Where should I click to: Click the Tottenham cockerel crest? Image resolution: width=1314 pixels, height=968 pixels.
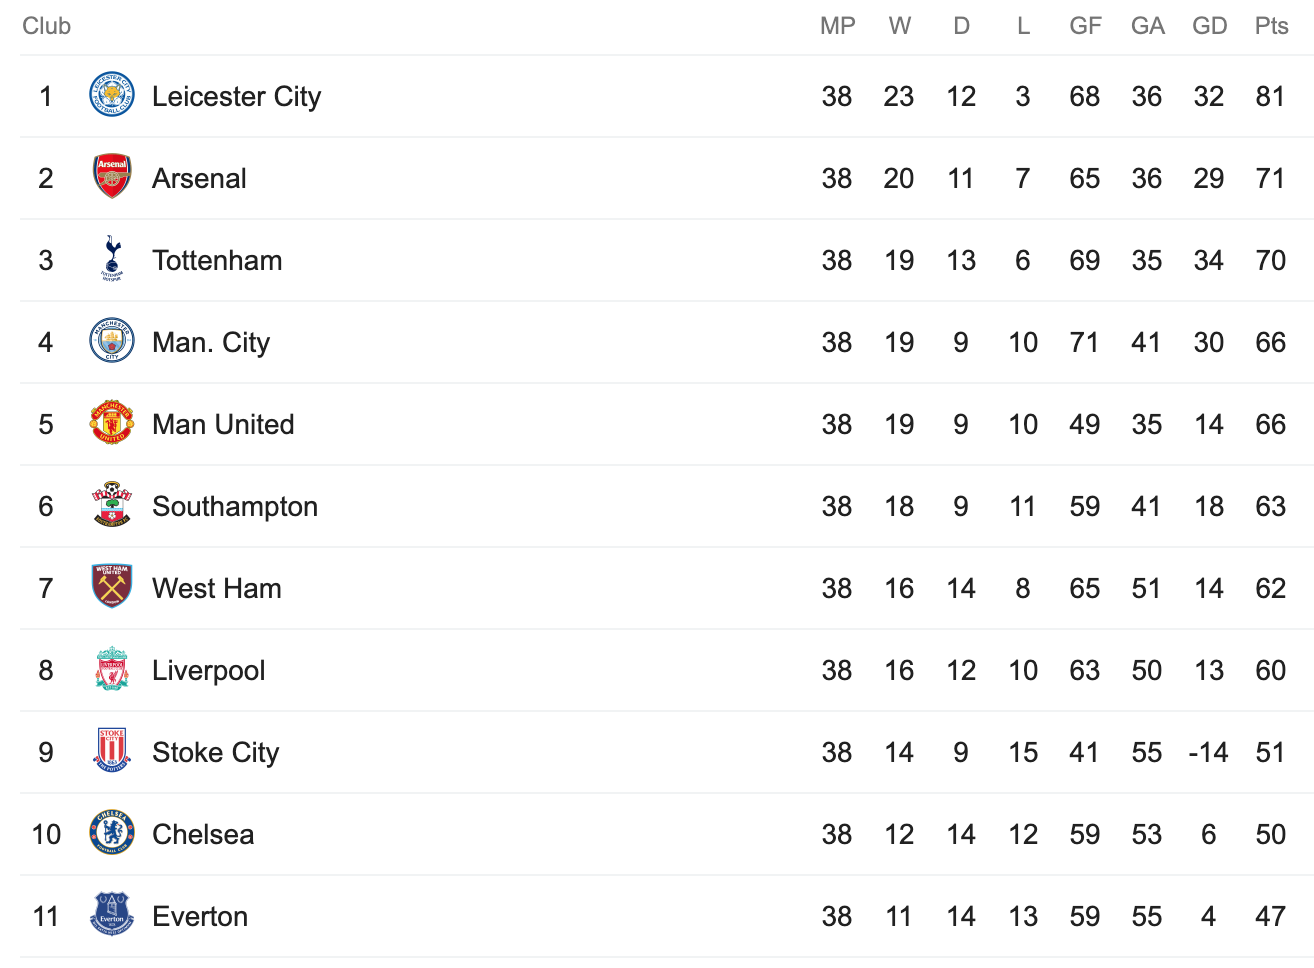(x=112, y=259)
